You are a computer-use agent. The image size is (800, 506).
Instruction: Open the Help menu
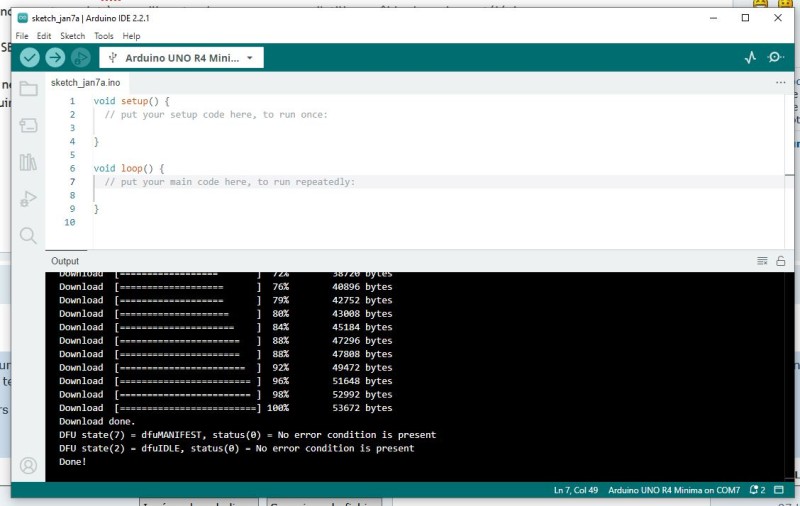pyautogui.click(x=131, y=36)
